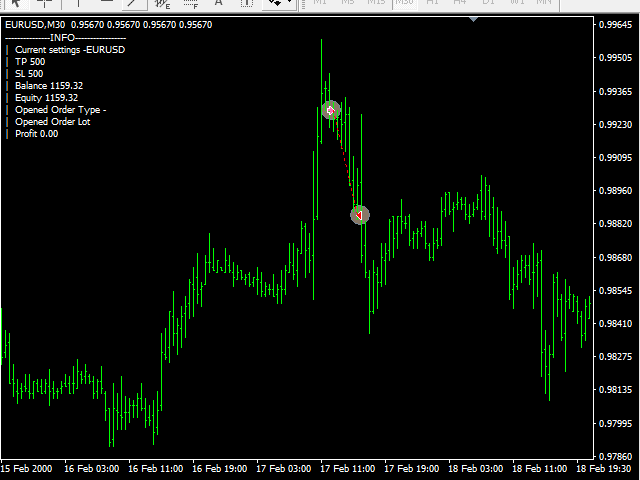Viewport: 640px width, 480px height.
Task: Enable the M15 timeframe button
Action: coord(375,3)
